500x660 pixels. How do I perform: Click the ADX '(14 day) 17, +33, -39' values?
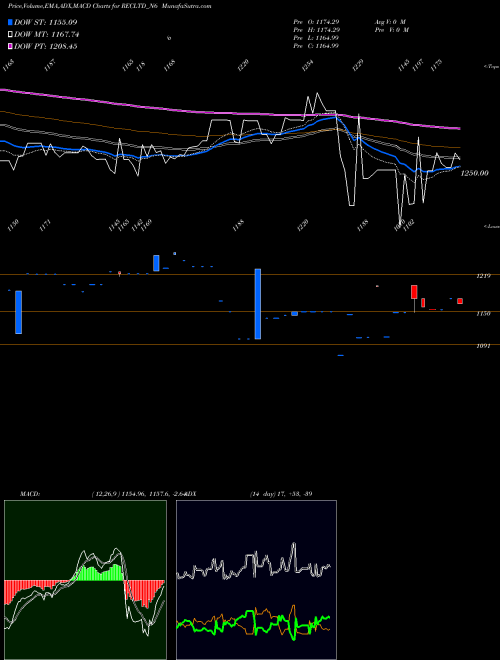(x=281, y=494)
